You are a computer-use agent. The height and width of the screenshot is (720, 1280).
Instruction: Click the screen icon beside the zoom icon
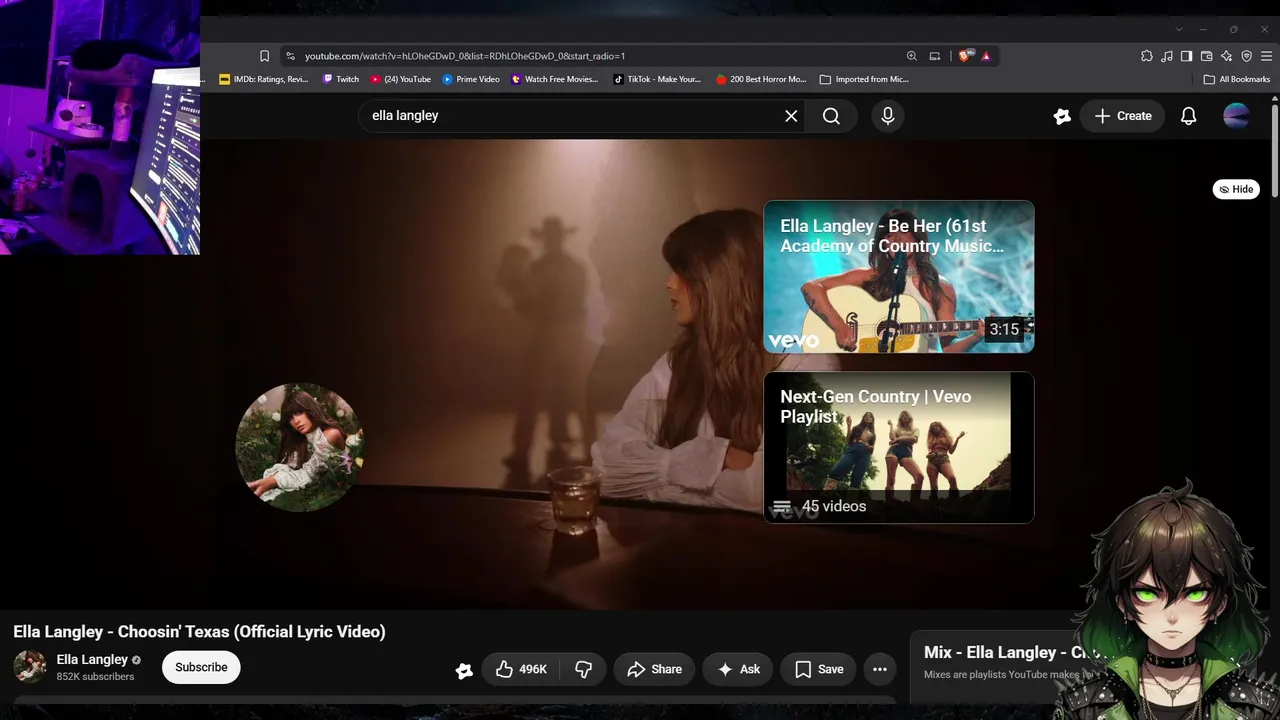pos(935,56)
